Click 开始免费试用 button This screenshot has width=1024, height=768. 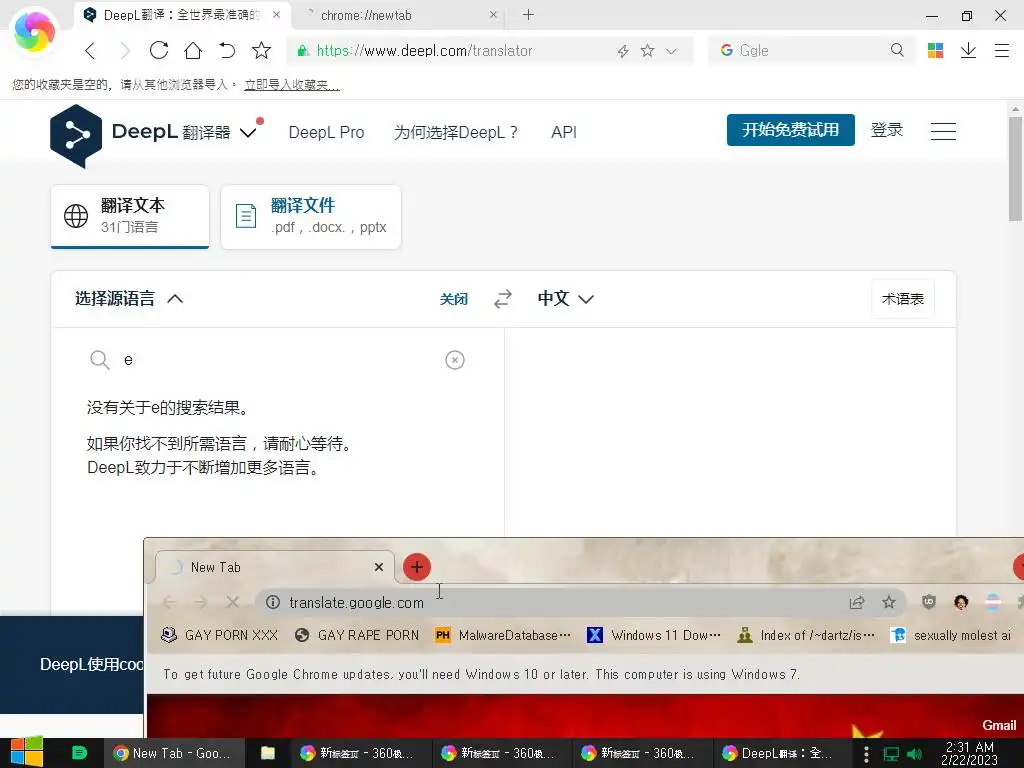point(790,130)
